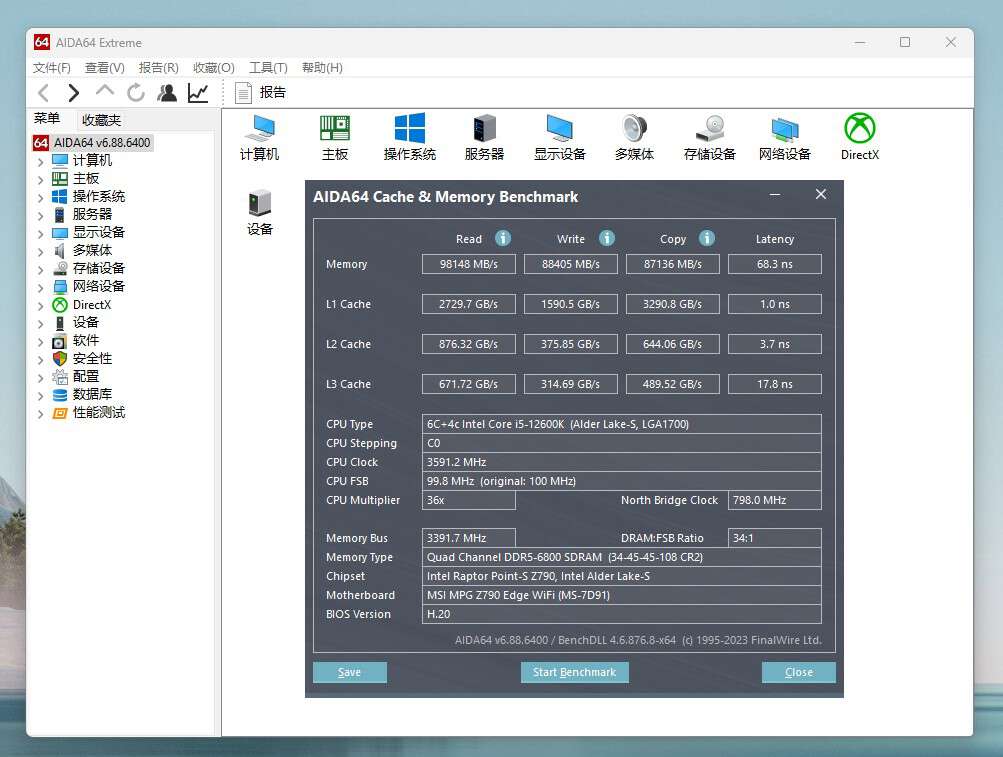Screen dimensions: 1003x757
Task: Click the info icon next to Read
Action: point(503,238)
